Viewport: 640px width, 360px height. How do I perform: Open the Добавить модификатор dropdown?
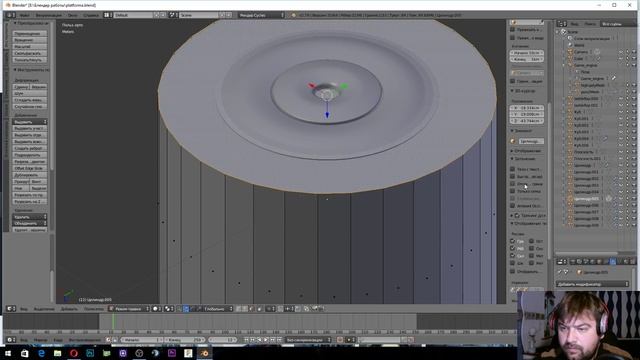(593, 284)
